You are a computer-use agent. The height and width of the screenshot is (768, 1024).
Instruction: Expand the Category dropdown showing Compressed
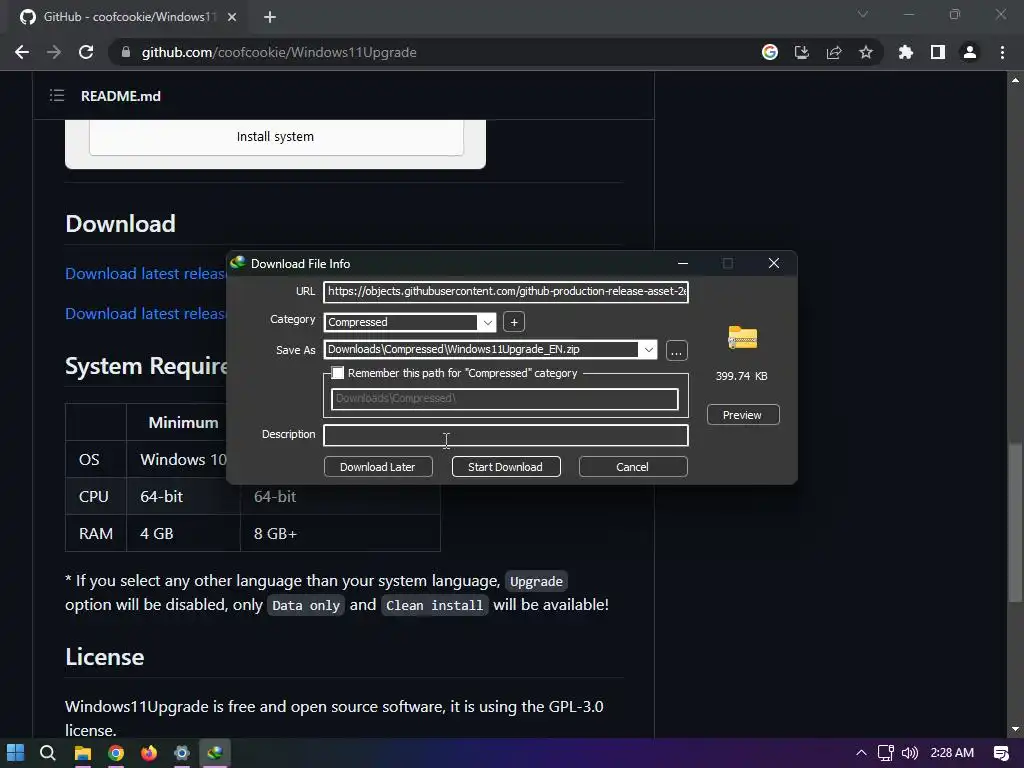pyautogui.click(x=487, y=322)
